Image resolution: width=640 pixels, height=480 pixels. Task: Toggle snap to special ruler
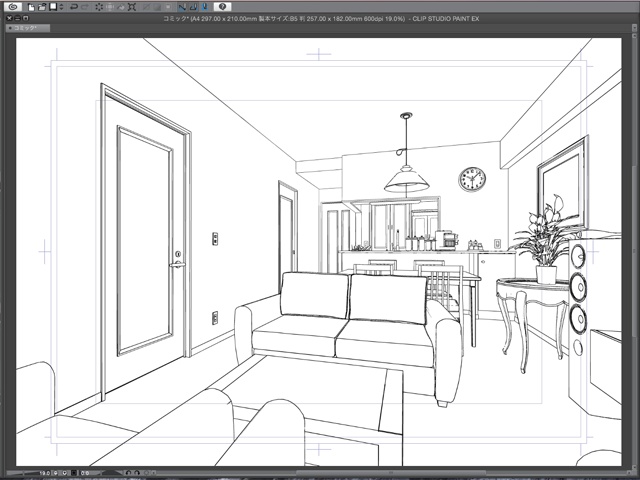[x=193, y=7]
